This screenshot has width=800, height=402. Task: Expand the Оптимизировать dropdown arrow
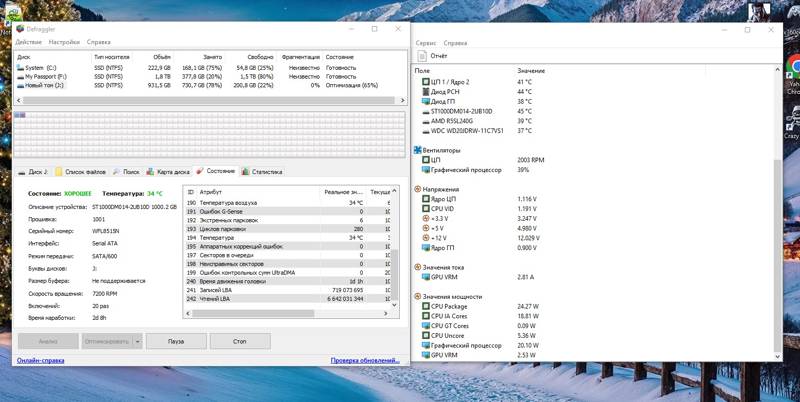pos(137,341)
